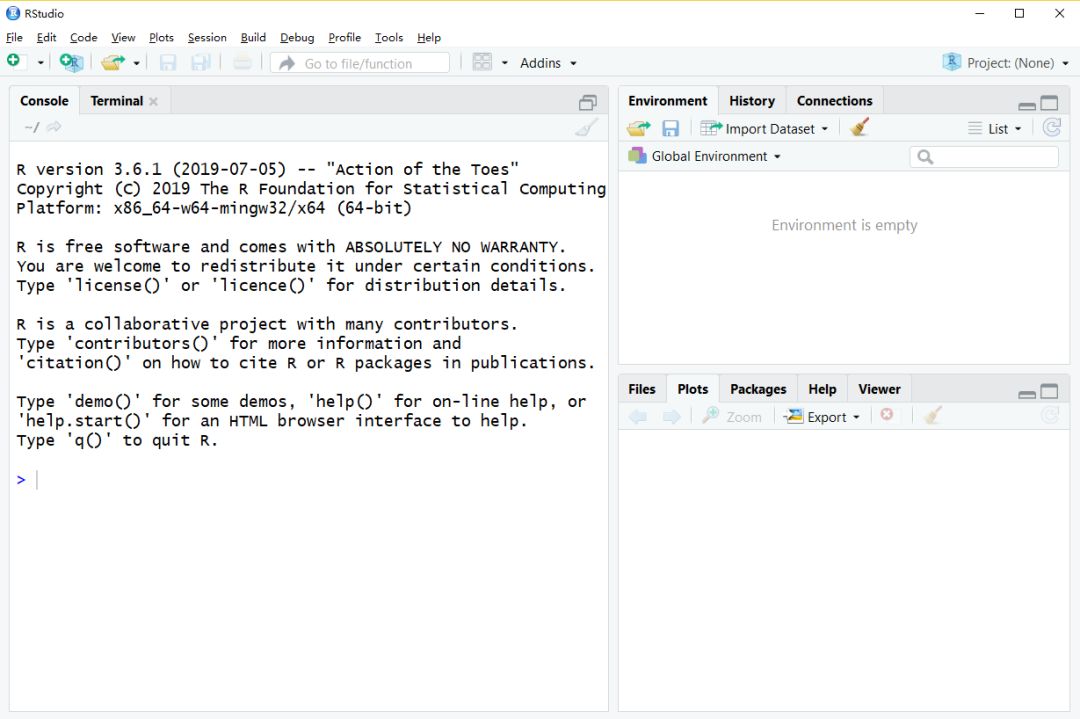
Task: Click the previous plot arrow icon
Action: [x=638, y=417]
